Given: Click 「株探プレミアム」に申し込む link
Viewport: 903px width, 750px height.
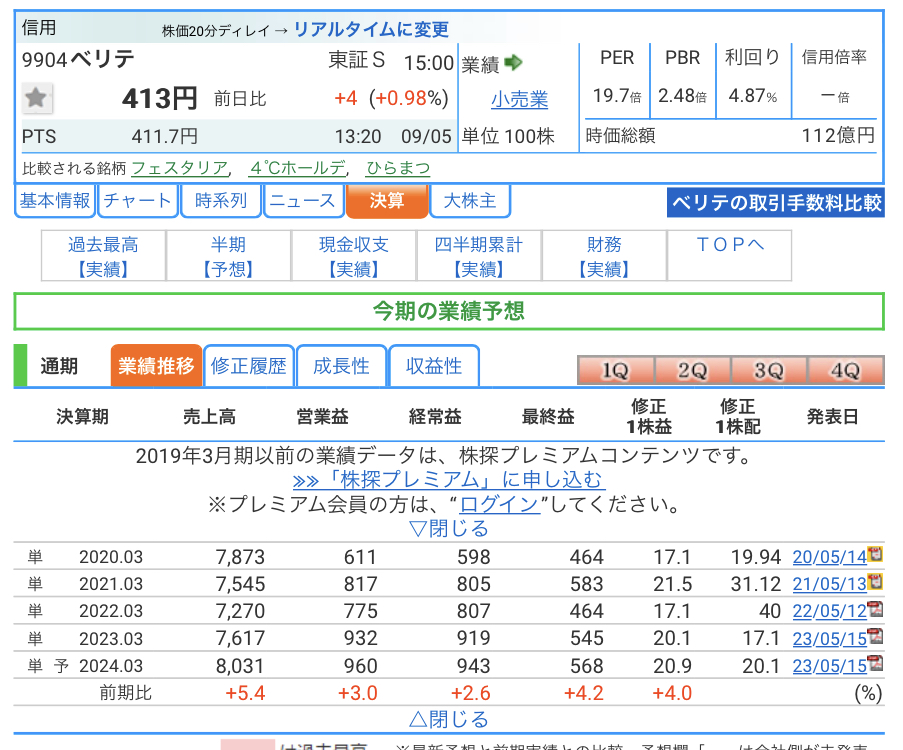Looking at the screenshot, I should click(x=449, y=480).
